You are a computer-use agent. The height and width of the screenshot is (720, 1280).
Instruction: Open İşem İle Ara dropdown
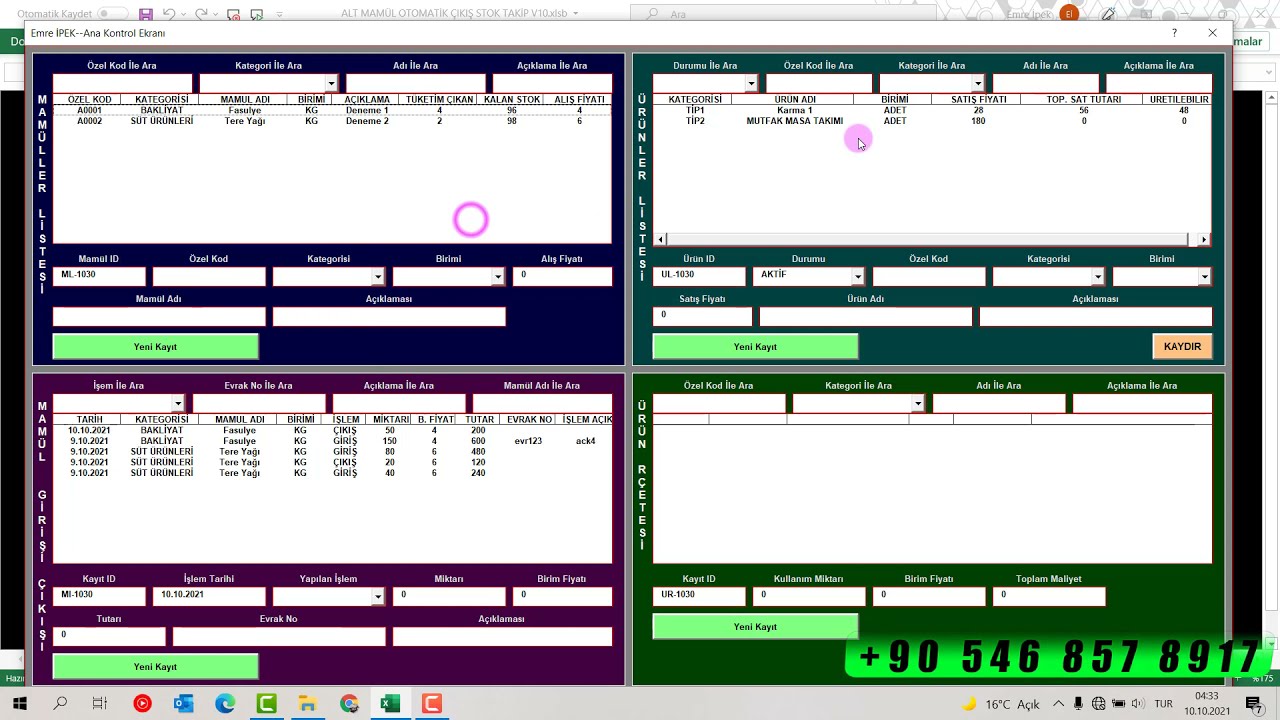(x=178, y=404)
